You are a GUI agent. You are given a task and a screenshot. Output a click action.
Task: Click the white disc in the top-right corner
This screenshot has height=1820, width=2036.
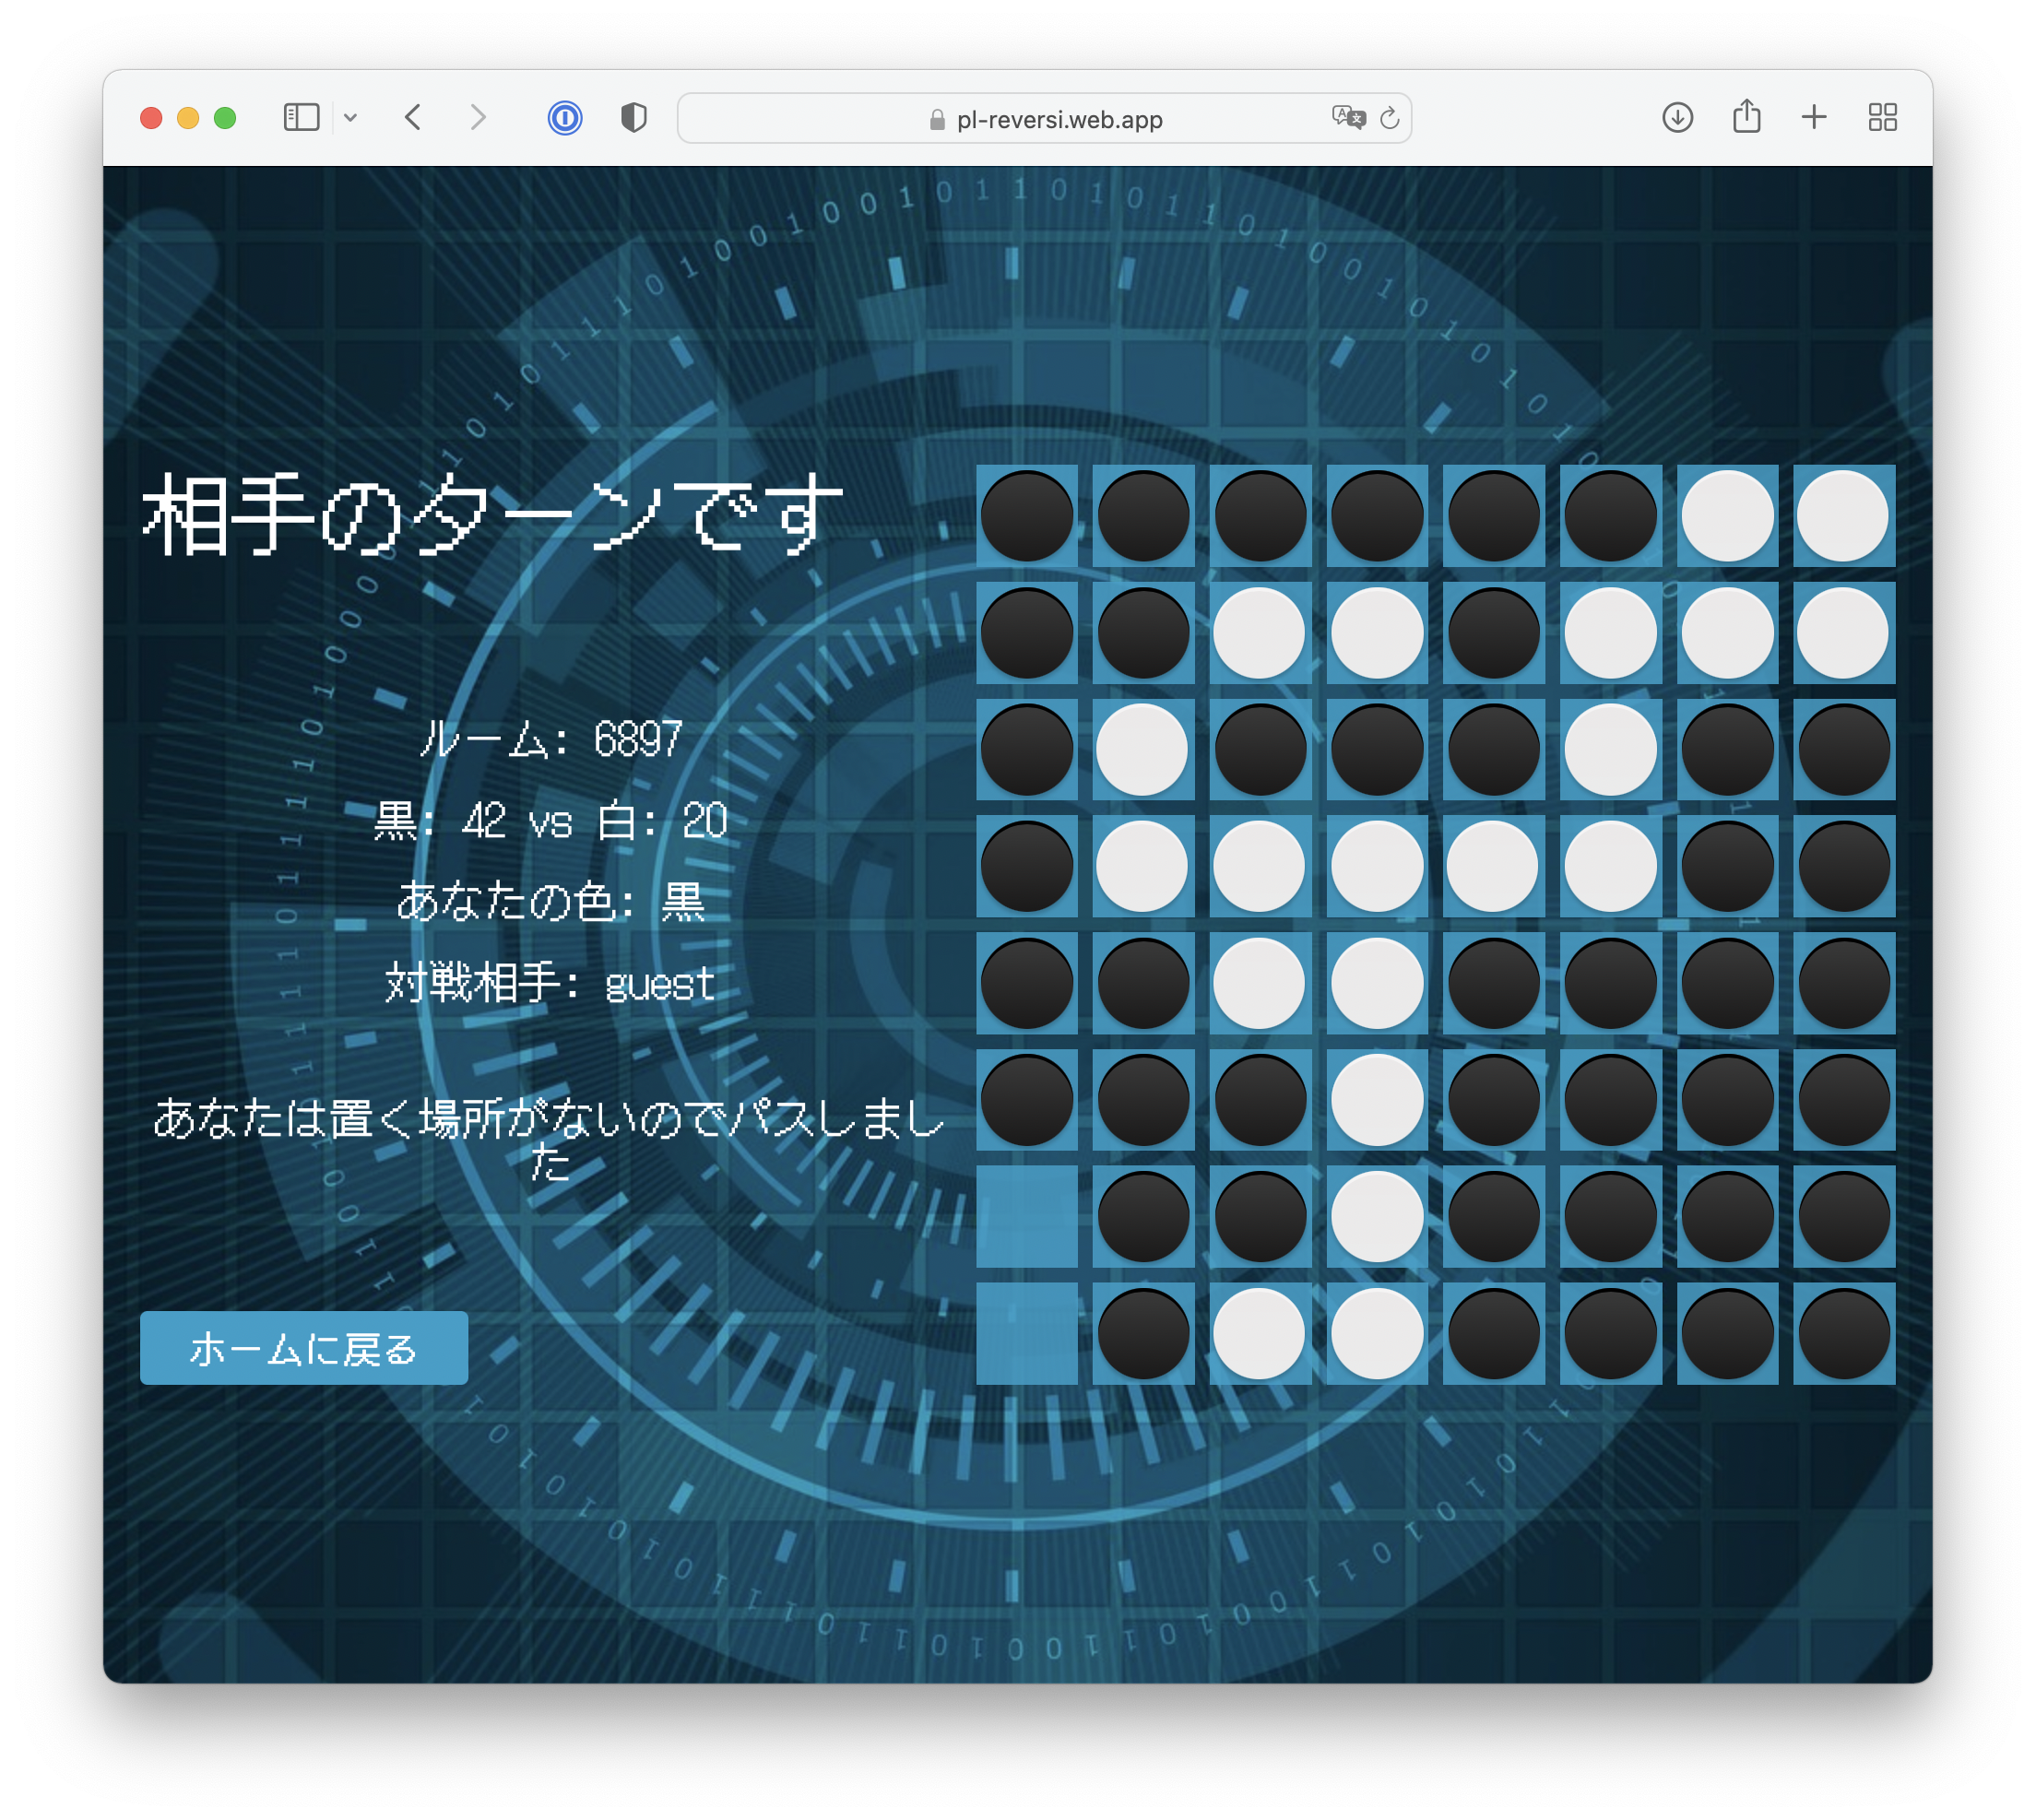[1843, 516]
